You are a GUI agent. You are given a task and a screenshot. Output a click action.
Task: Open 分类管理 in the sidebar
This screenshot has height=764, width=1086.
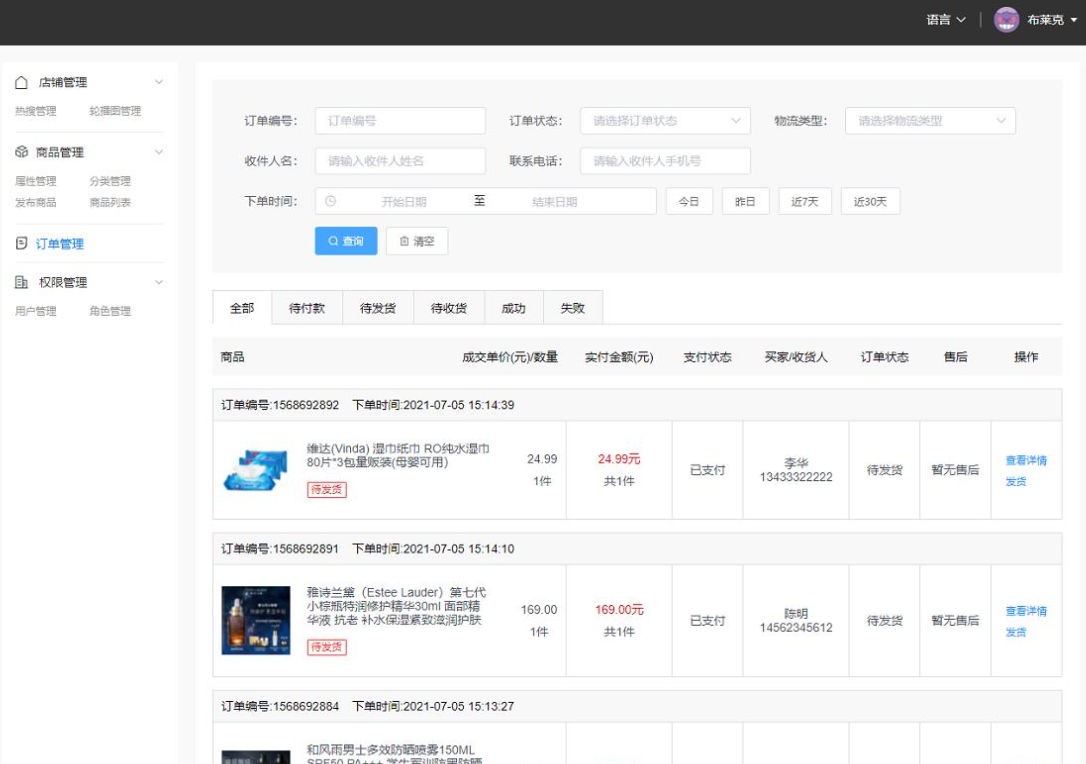[110, 181]
